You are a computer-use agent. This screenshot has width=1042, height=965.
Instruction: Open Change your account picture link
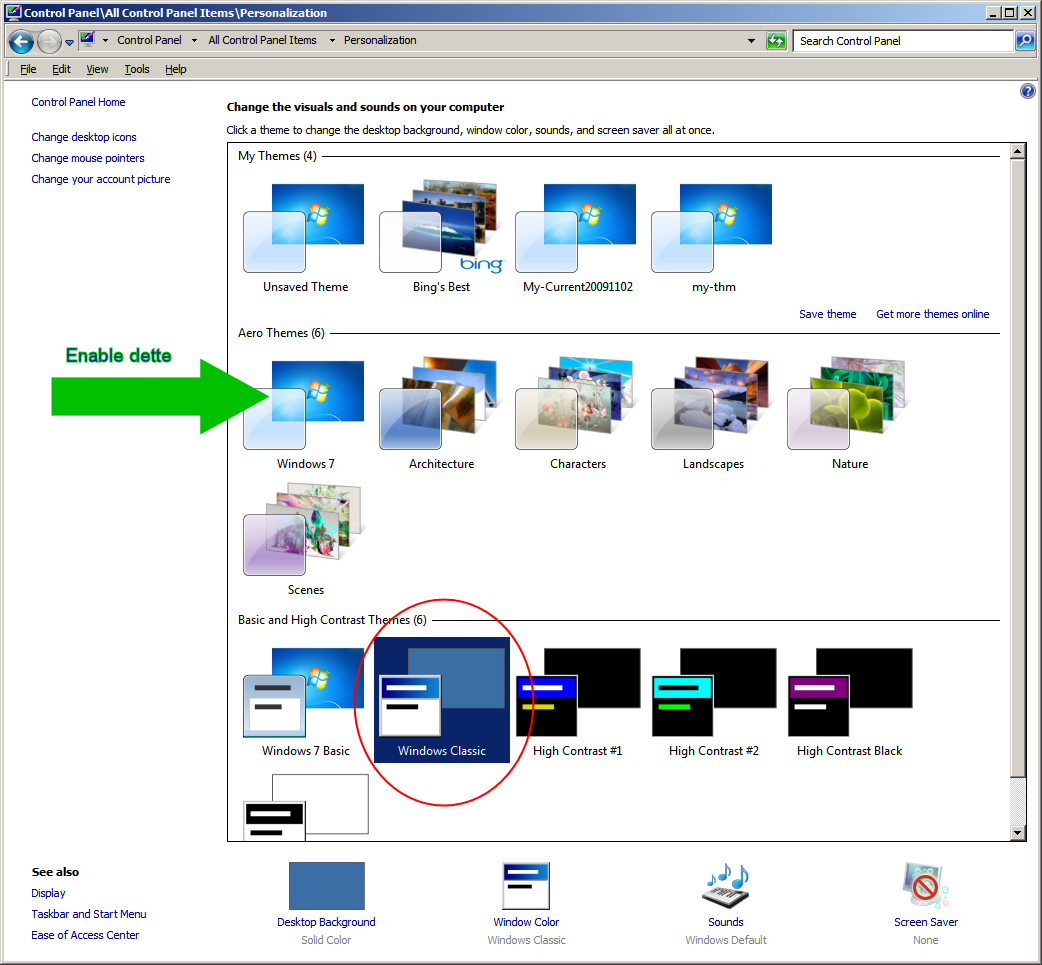(x=100, y=179)
